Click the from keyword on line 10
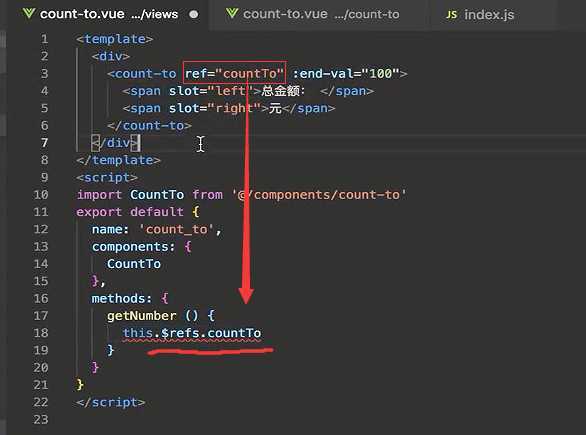Viewport: 586px width, 435px height. coord(207,195)
